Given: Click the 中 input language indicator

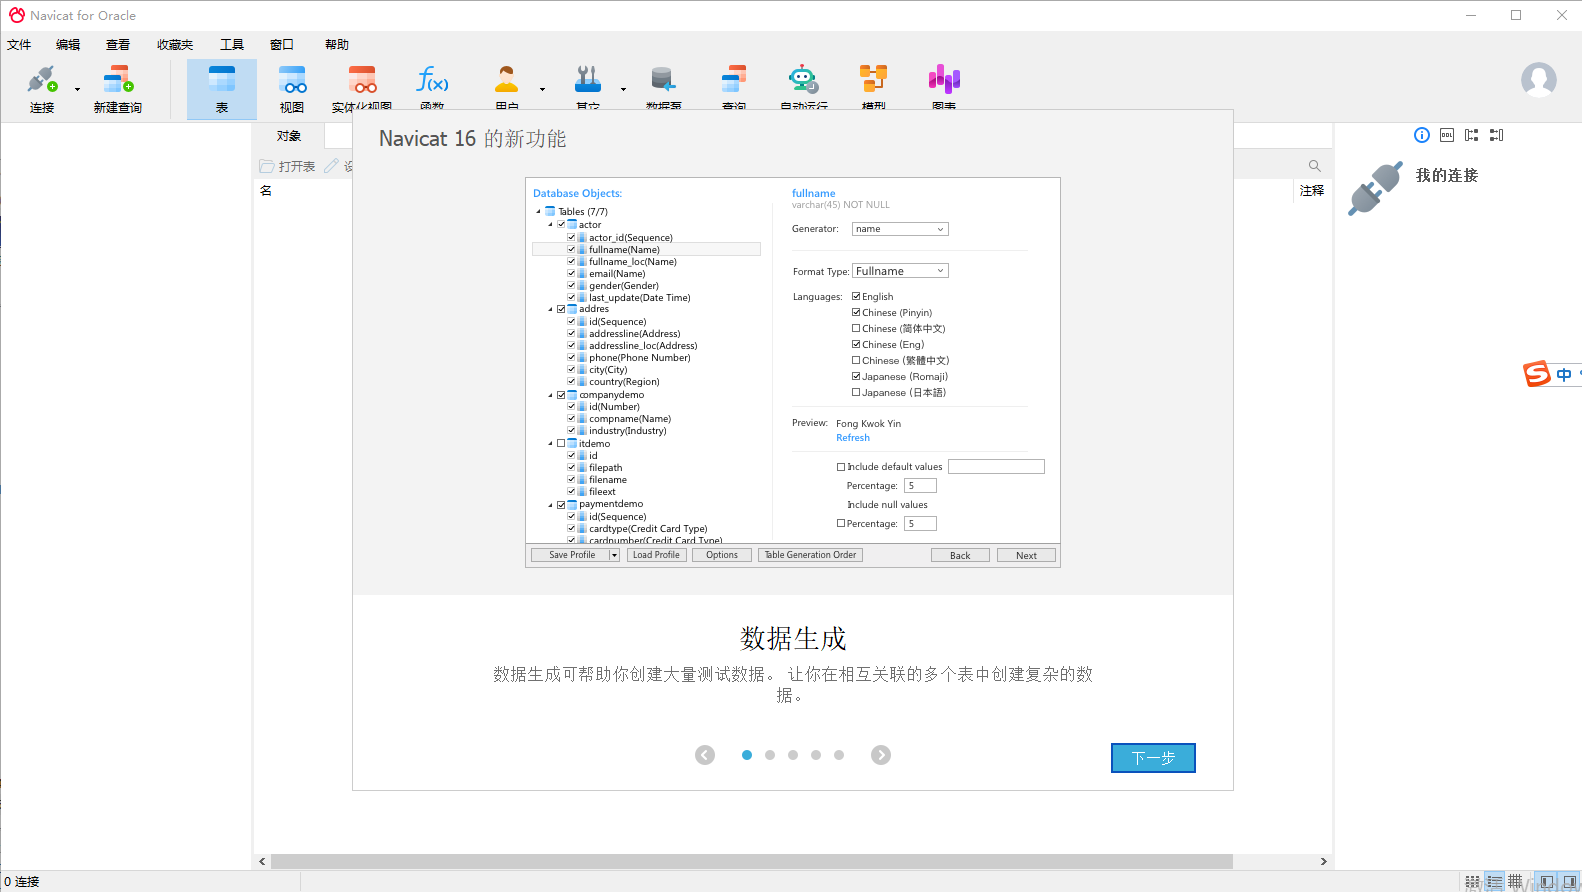Looking at the screenshot, I should pos(1564,375).
